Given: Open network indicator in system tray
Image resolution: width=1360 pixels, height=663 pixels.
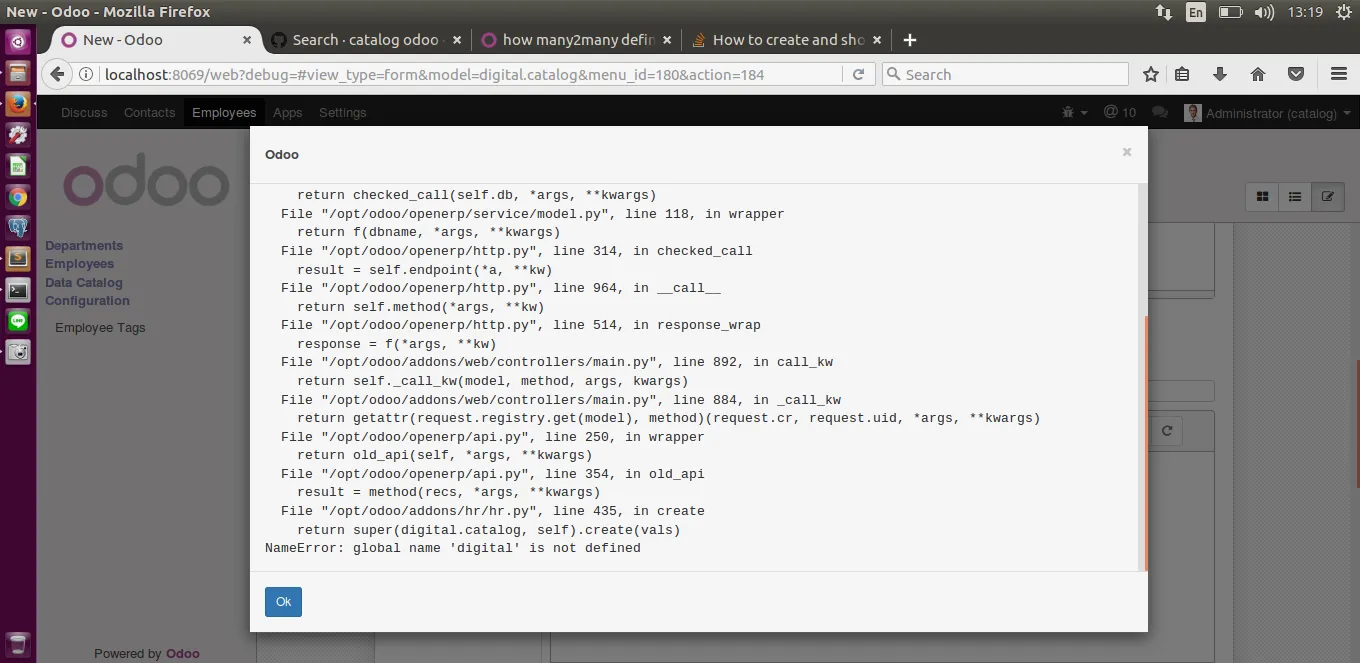Looking at the screenshot, I should (1164, 12).
